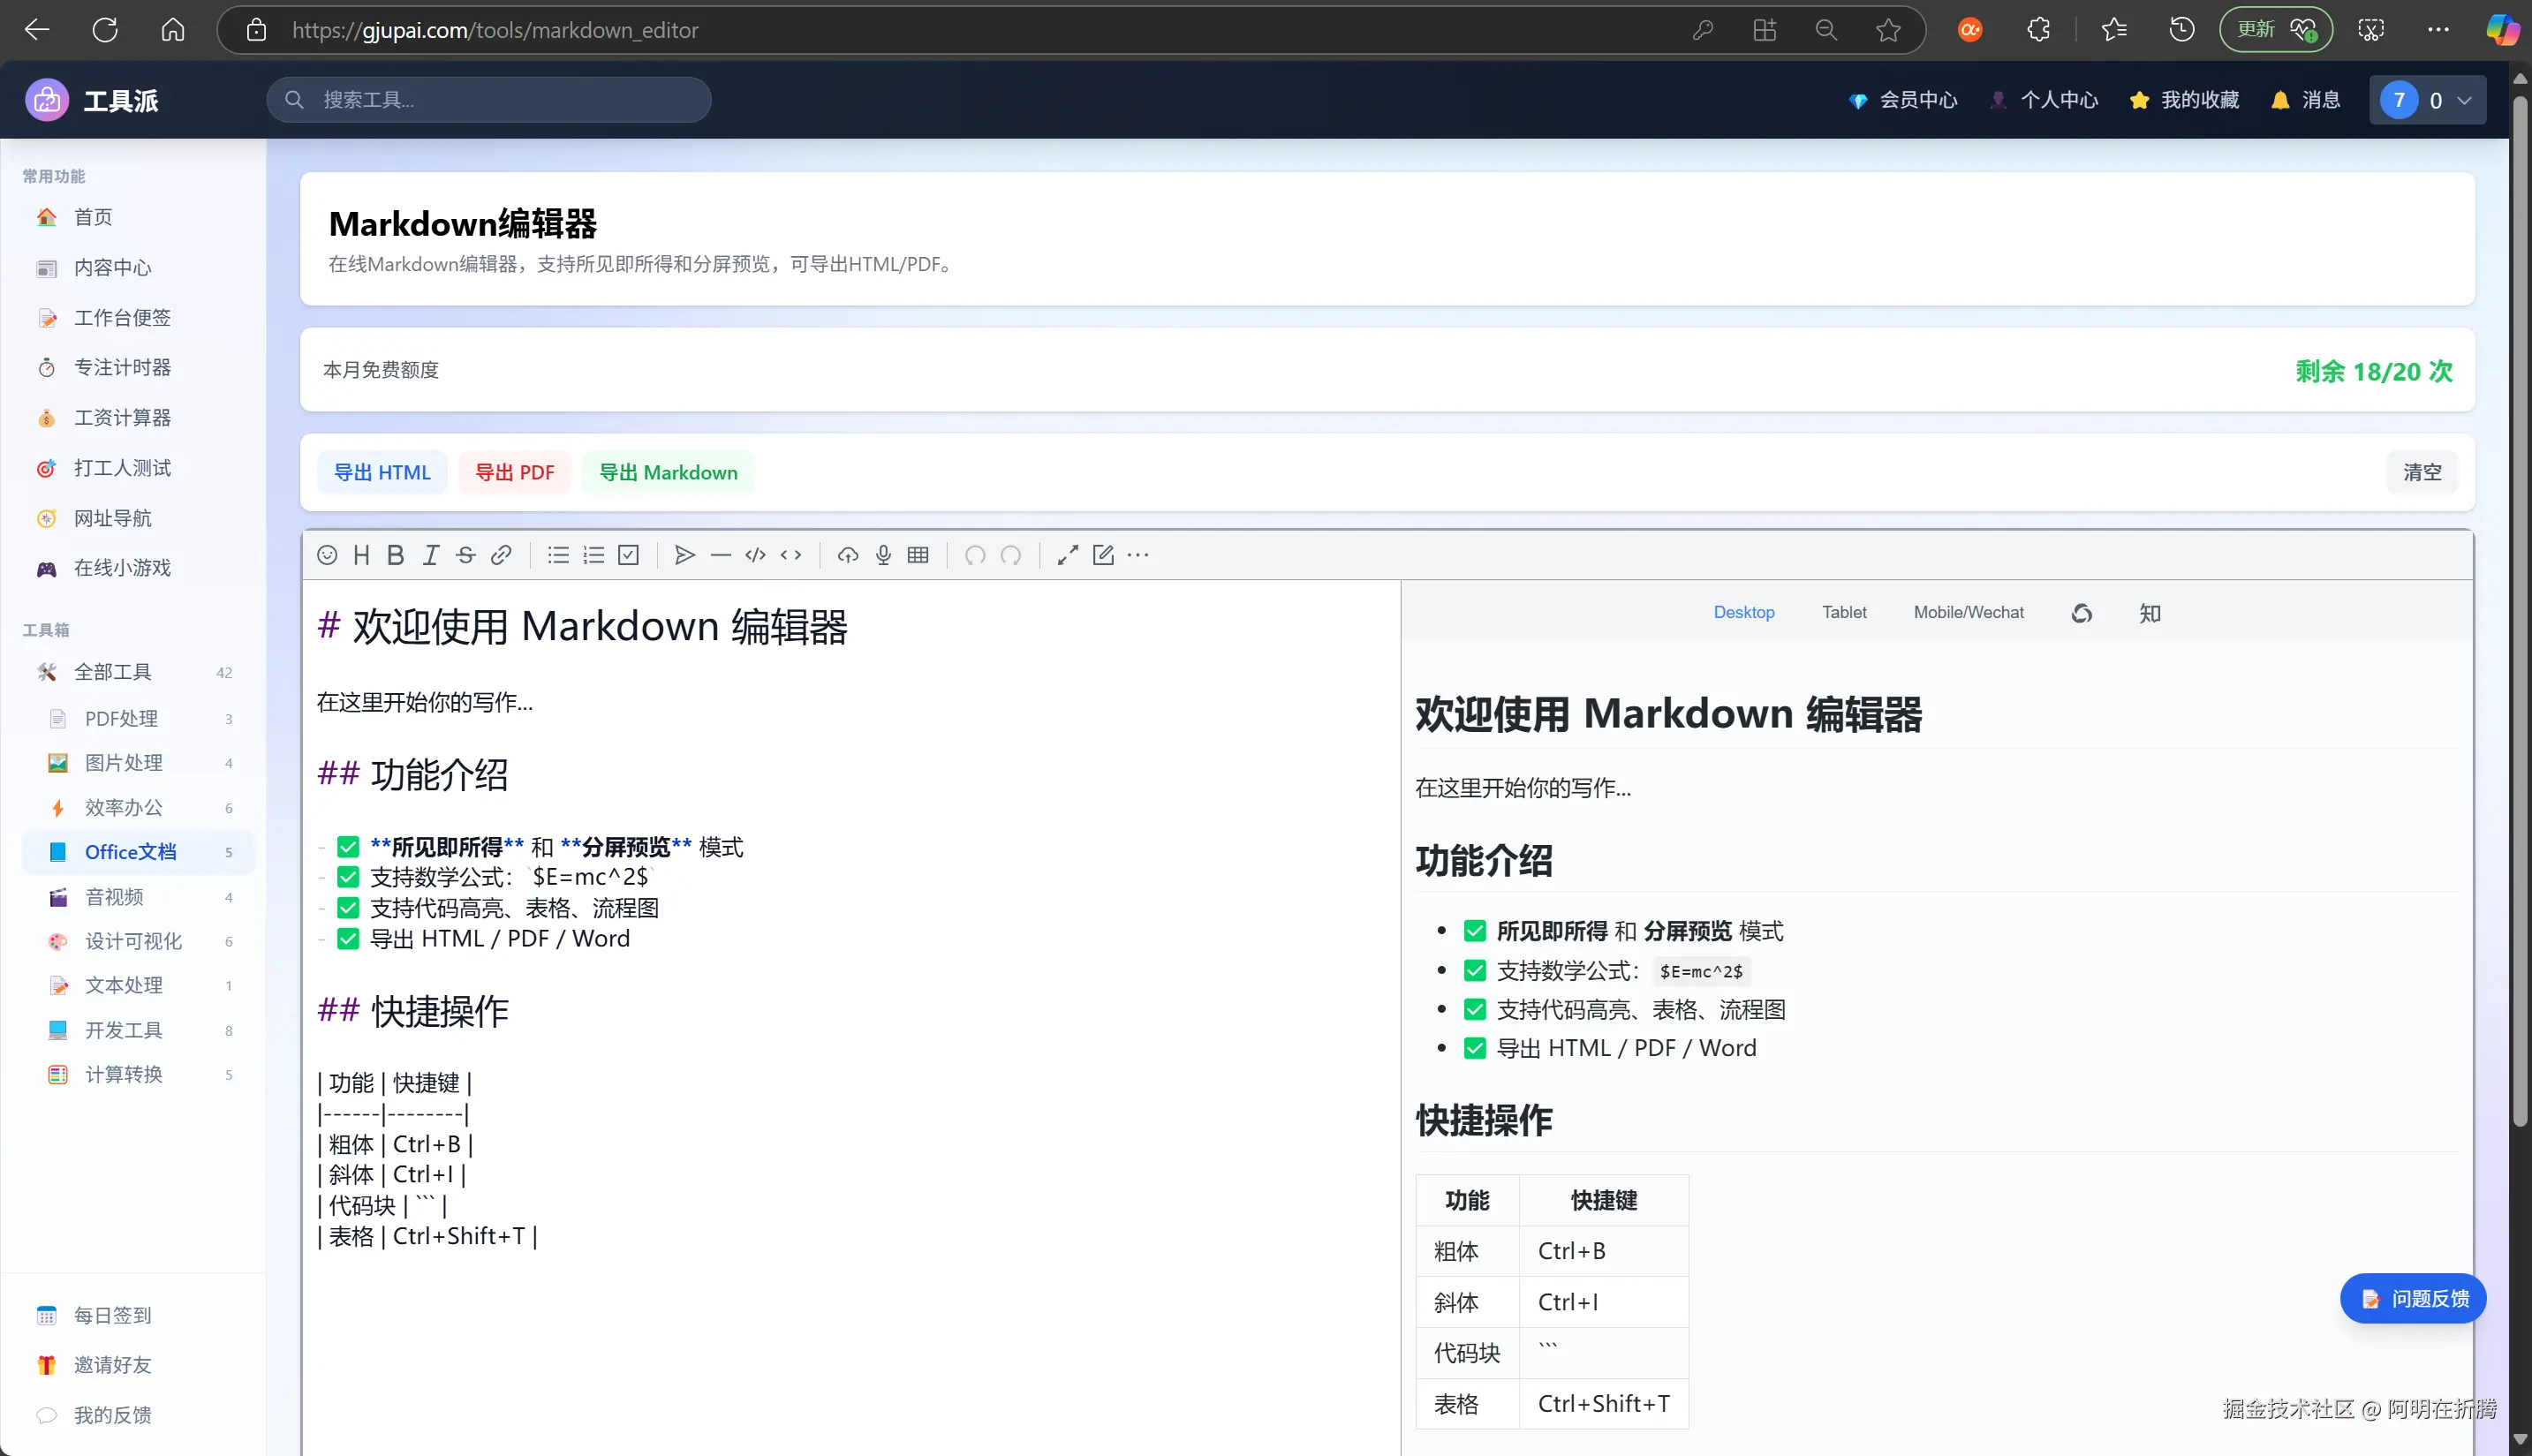
Task: Redo the last edit
Action: pos(1011,555)
